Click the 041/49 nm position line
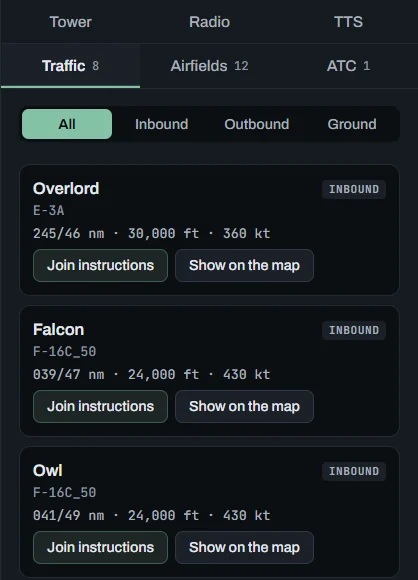418x580 pixels. pos(152,515)
